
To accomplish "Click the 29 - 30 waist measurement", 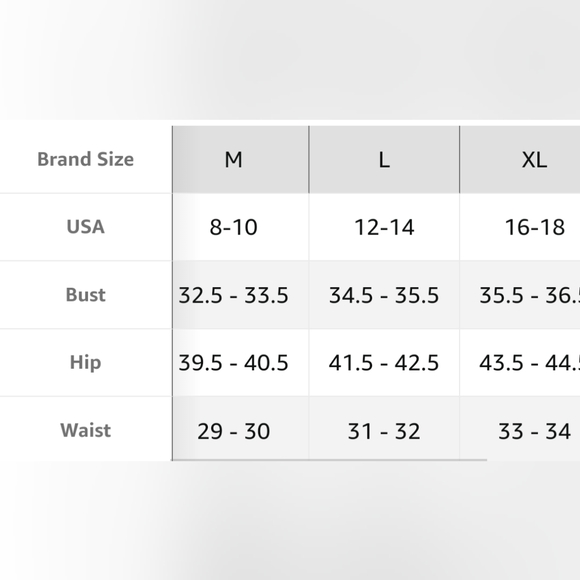I will tap(233, 431).
